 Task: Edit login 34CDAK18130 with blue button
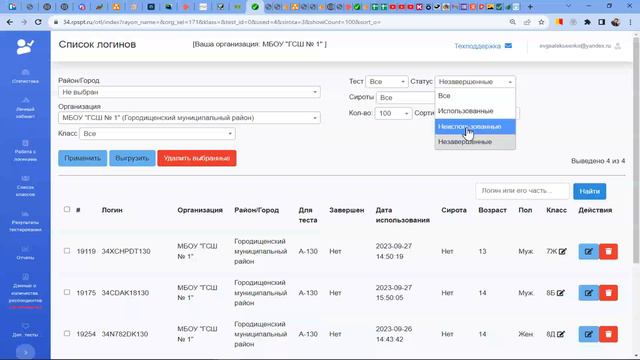click(589, 293)
